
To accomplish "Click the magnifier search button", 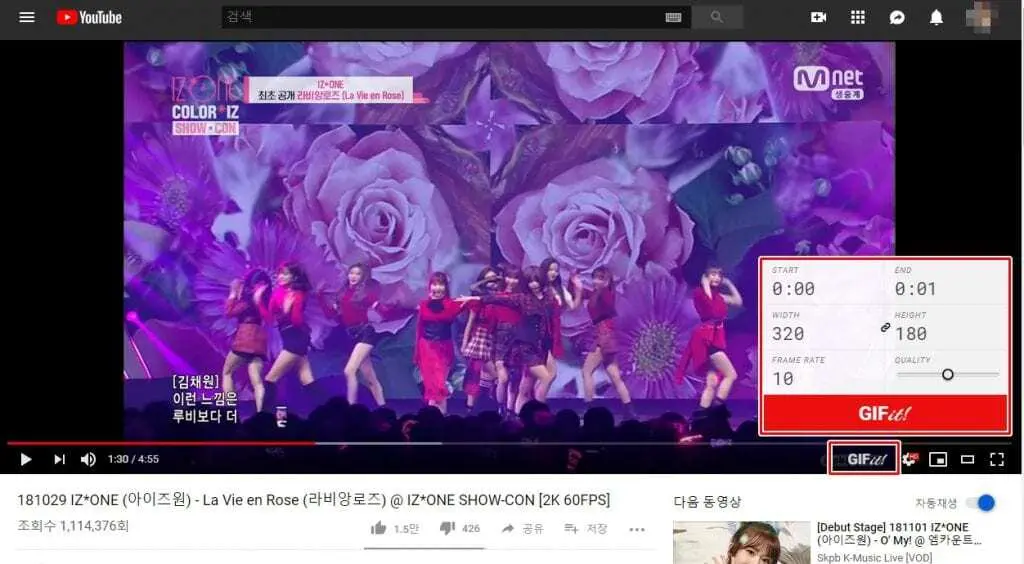I will tap(717, 17).
